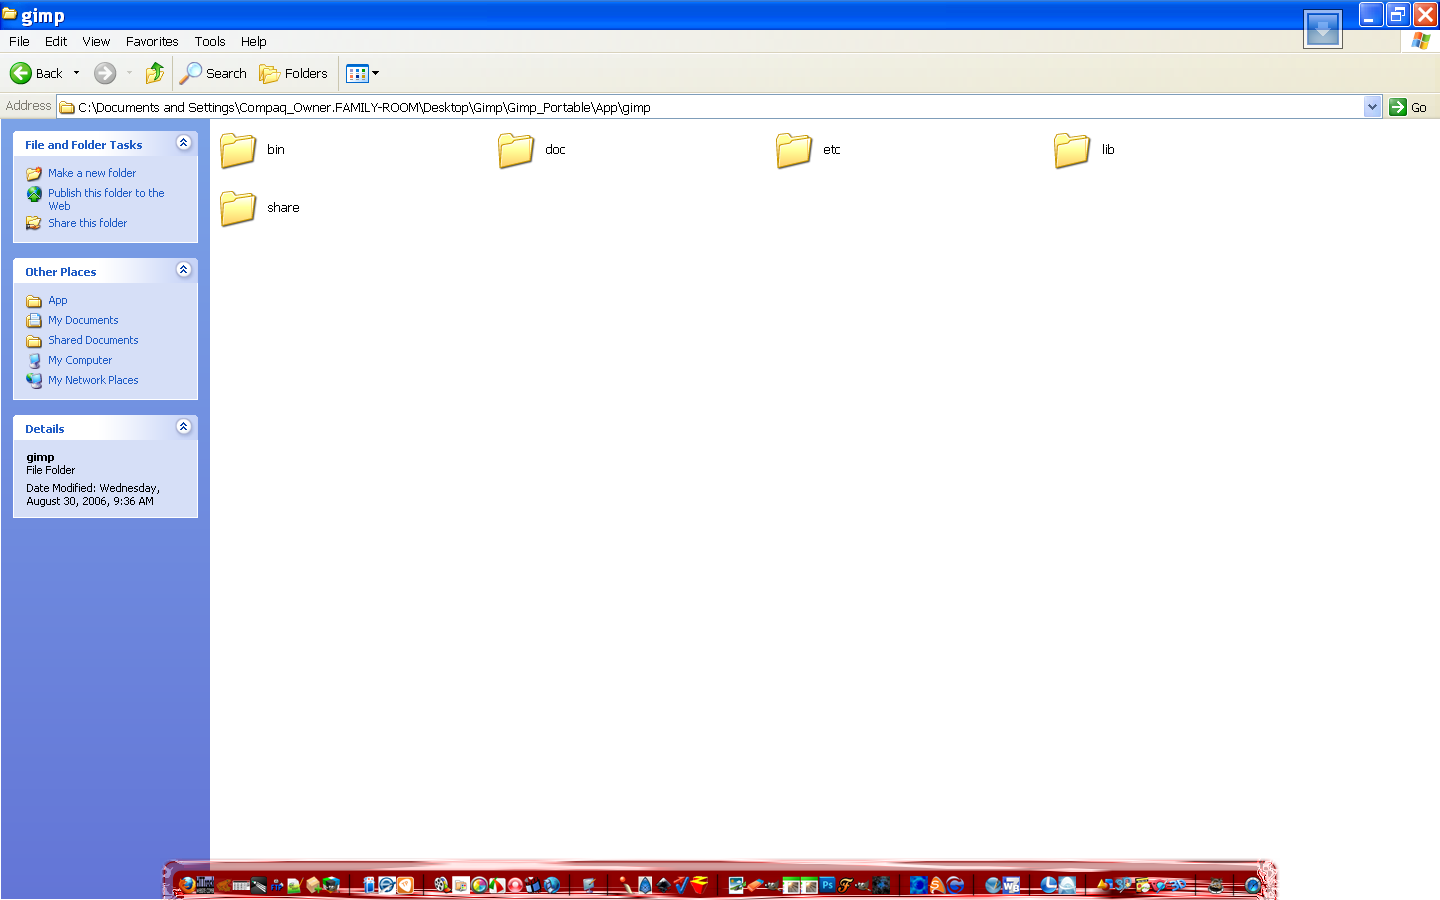Screen dimensions: 1440x900
Task: Expand the address bar dropdown
Action: point(1372,107)
